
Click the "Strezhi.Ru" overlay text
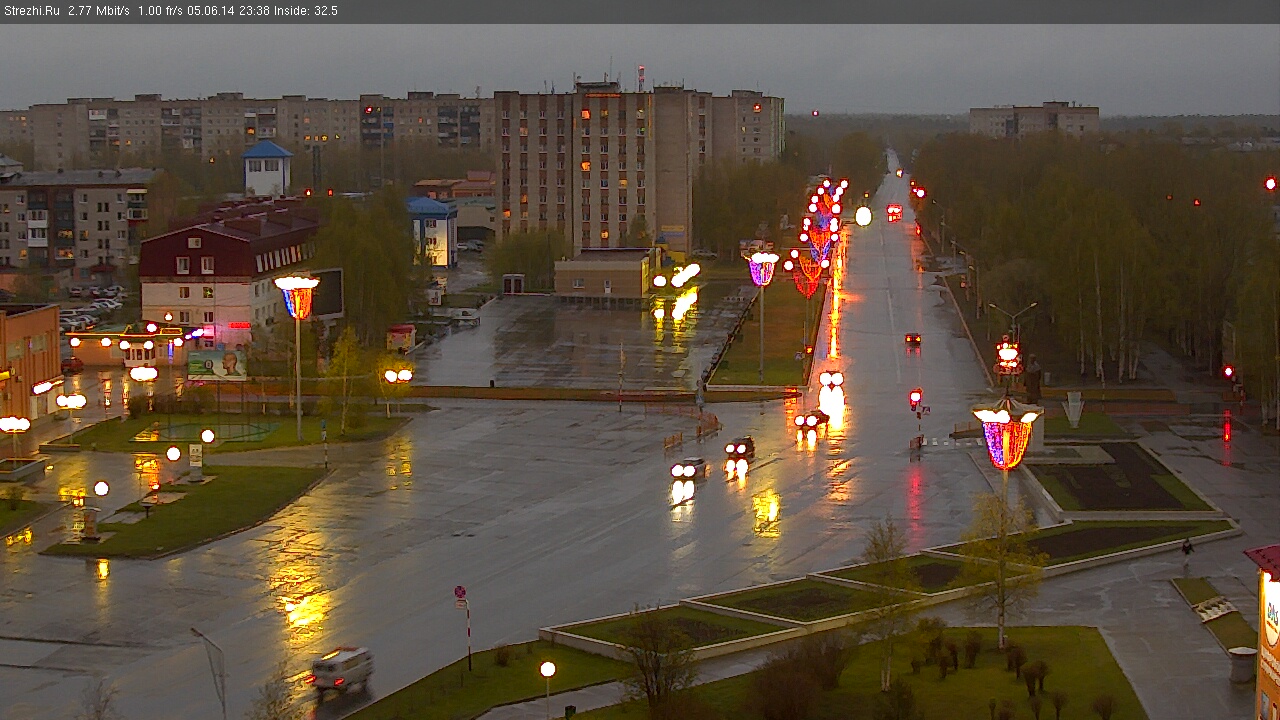coord(31,11)
